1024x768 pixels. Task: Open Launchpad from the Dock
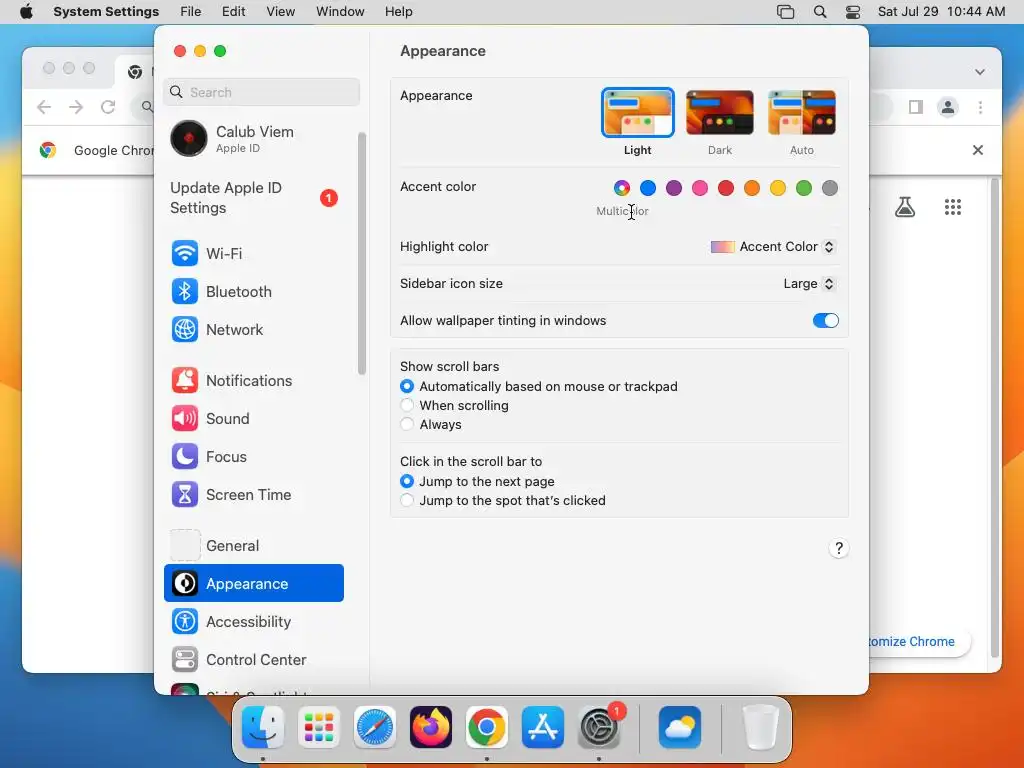point(319,727)
